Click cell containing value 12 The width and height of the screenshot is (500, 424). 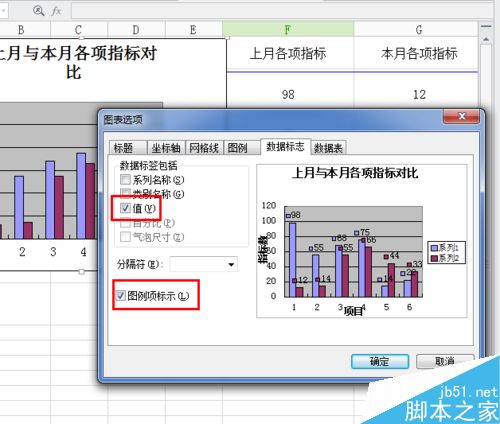pos(419,94)
